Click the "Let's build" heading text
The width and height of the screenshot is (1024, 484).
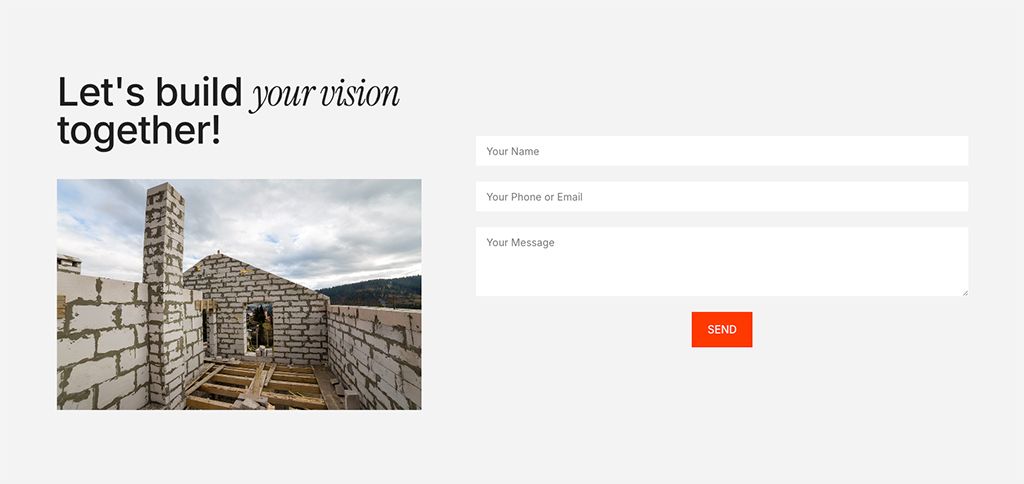coord(150,93)
